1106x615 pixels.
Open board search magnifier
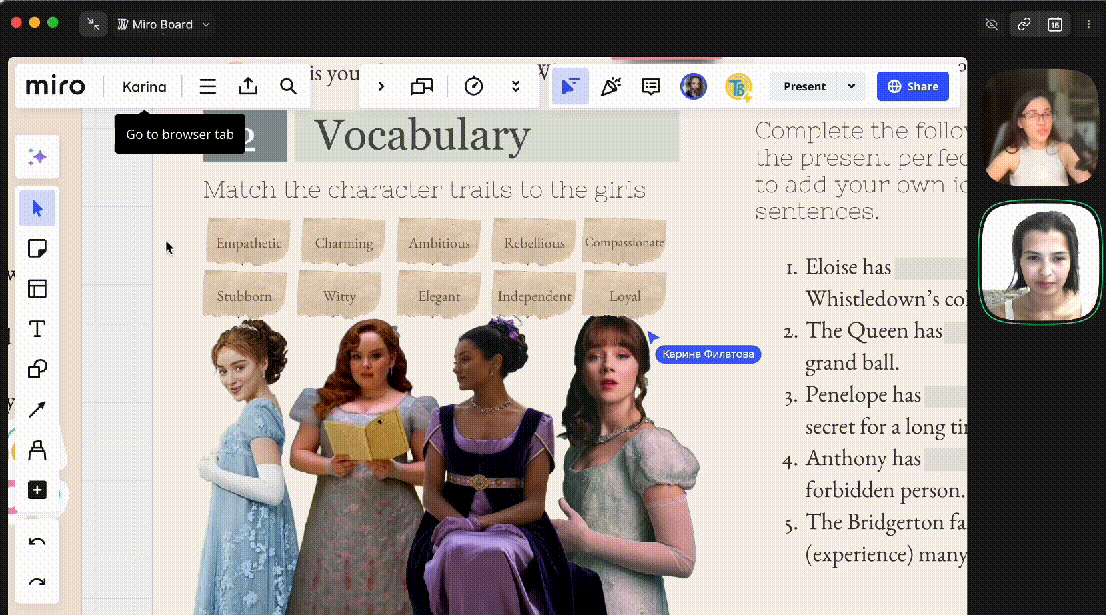point(288,87)
